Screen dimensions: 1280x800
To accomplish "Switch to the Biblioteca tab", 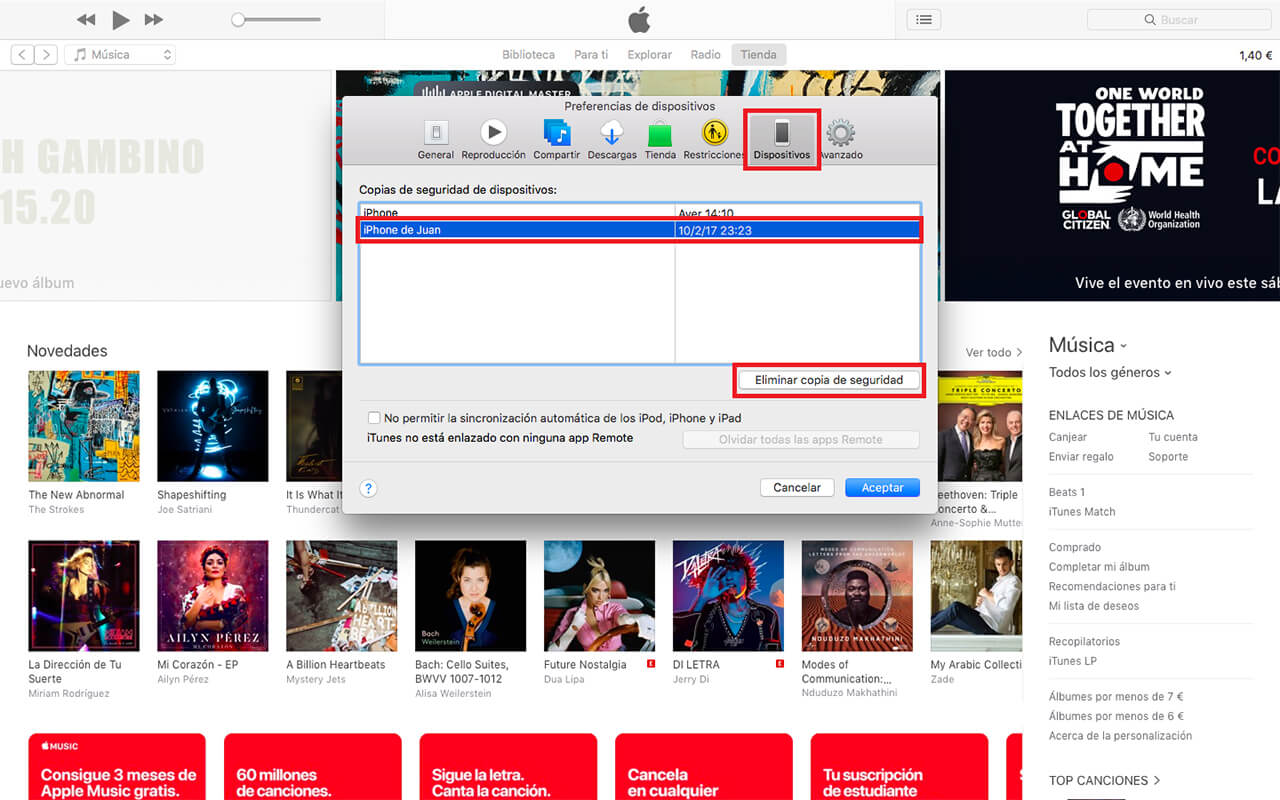I will [528, 55].
